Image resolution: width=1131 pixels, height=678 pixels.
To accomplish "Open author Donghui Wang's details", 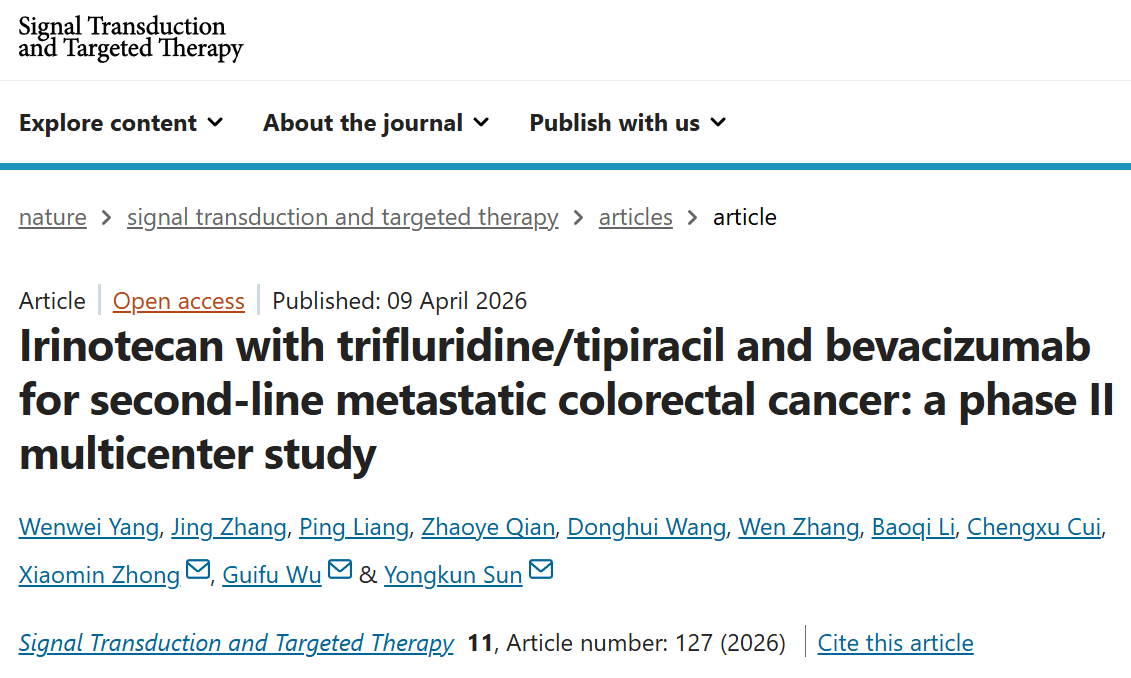I will [x=646, y=527].
